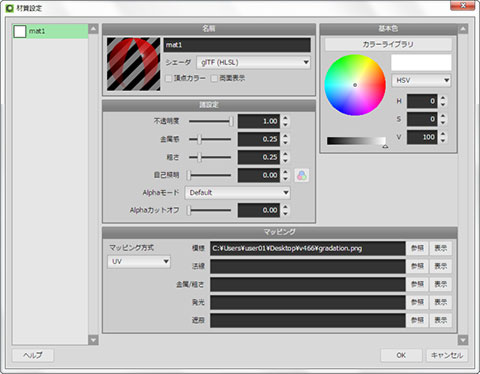This screenshot has height=374, width=480.
Task: Click the 自己照明 slider handle
Action: click(189, 175)
